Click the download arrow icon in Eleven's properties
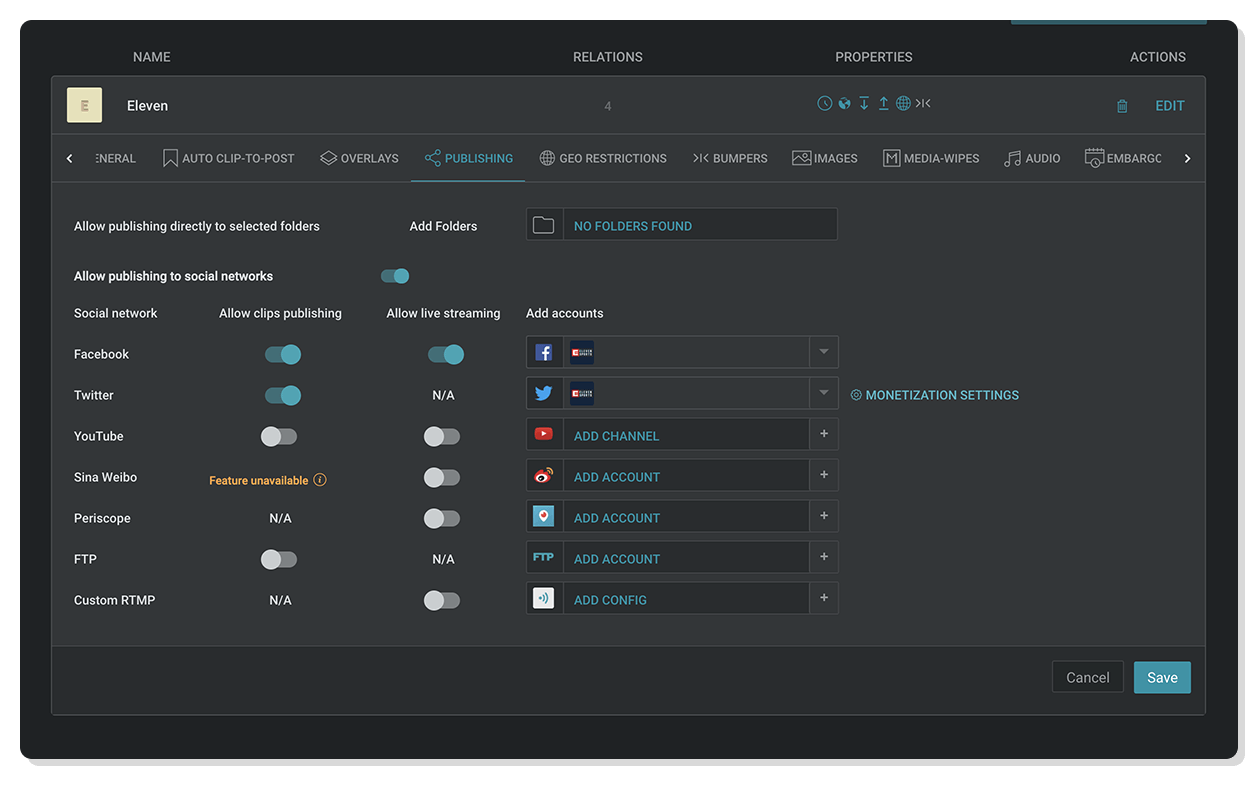This screenshot has height=800, width=1260. point(864,103)
